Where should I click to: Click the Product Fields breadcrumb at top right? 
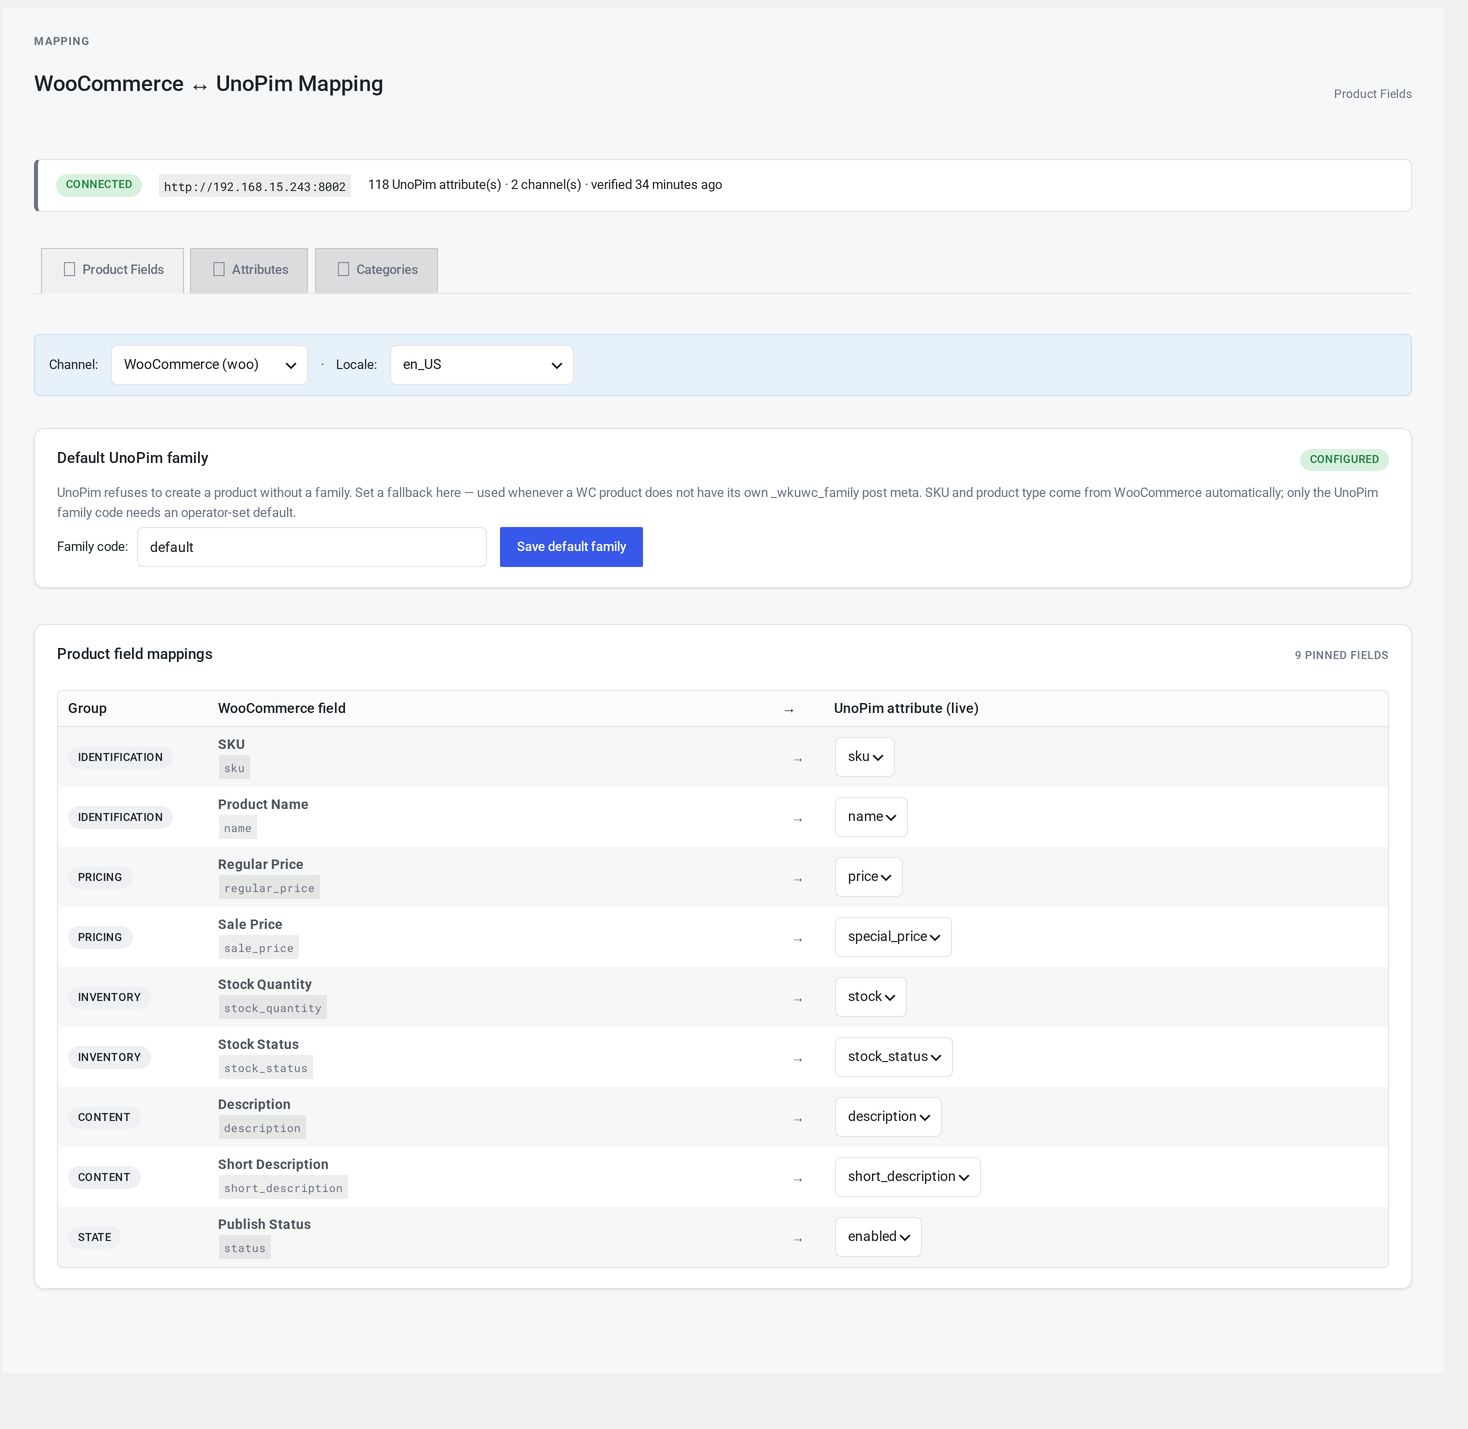1373,94
